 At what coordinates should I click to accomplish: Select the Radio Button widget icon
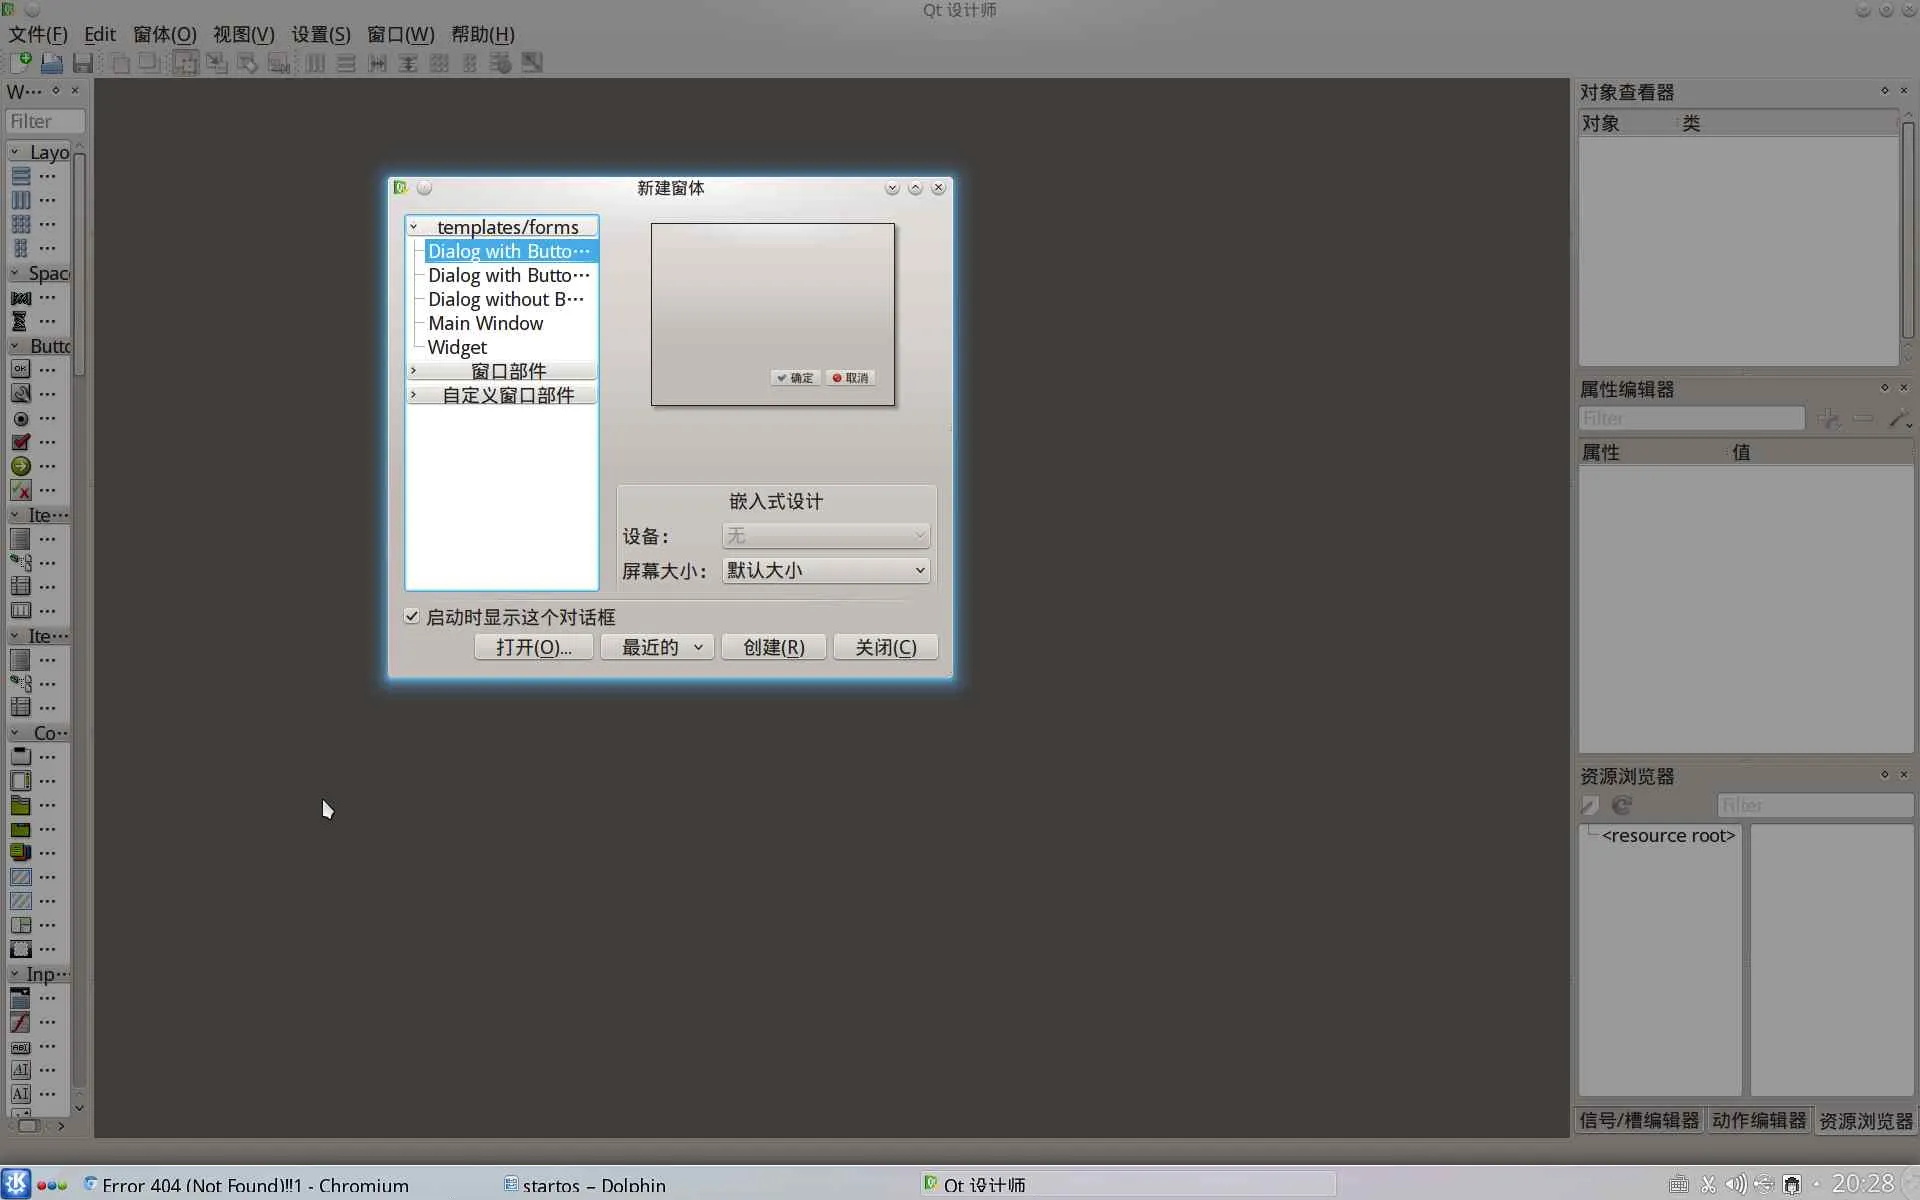click(x=20, y=418)
